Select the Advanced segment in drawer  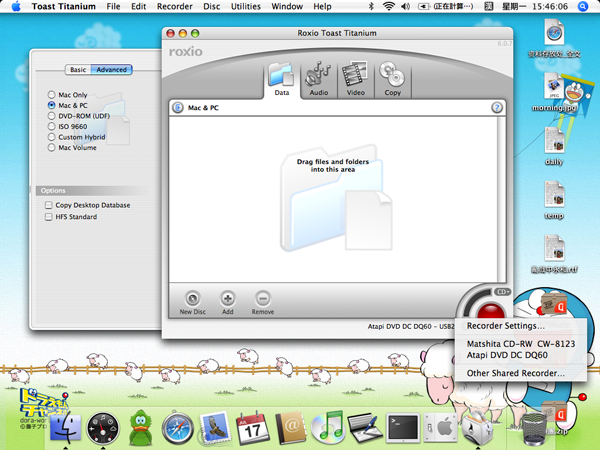click(111, 70)
